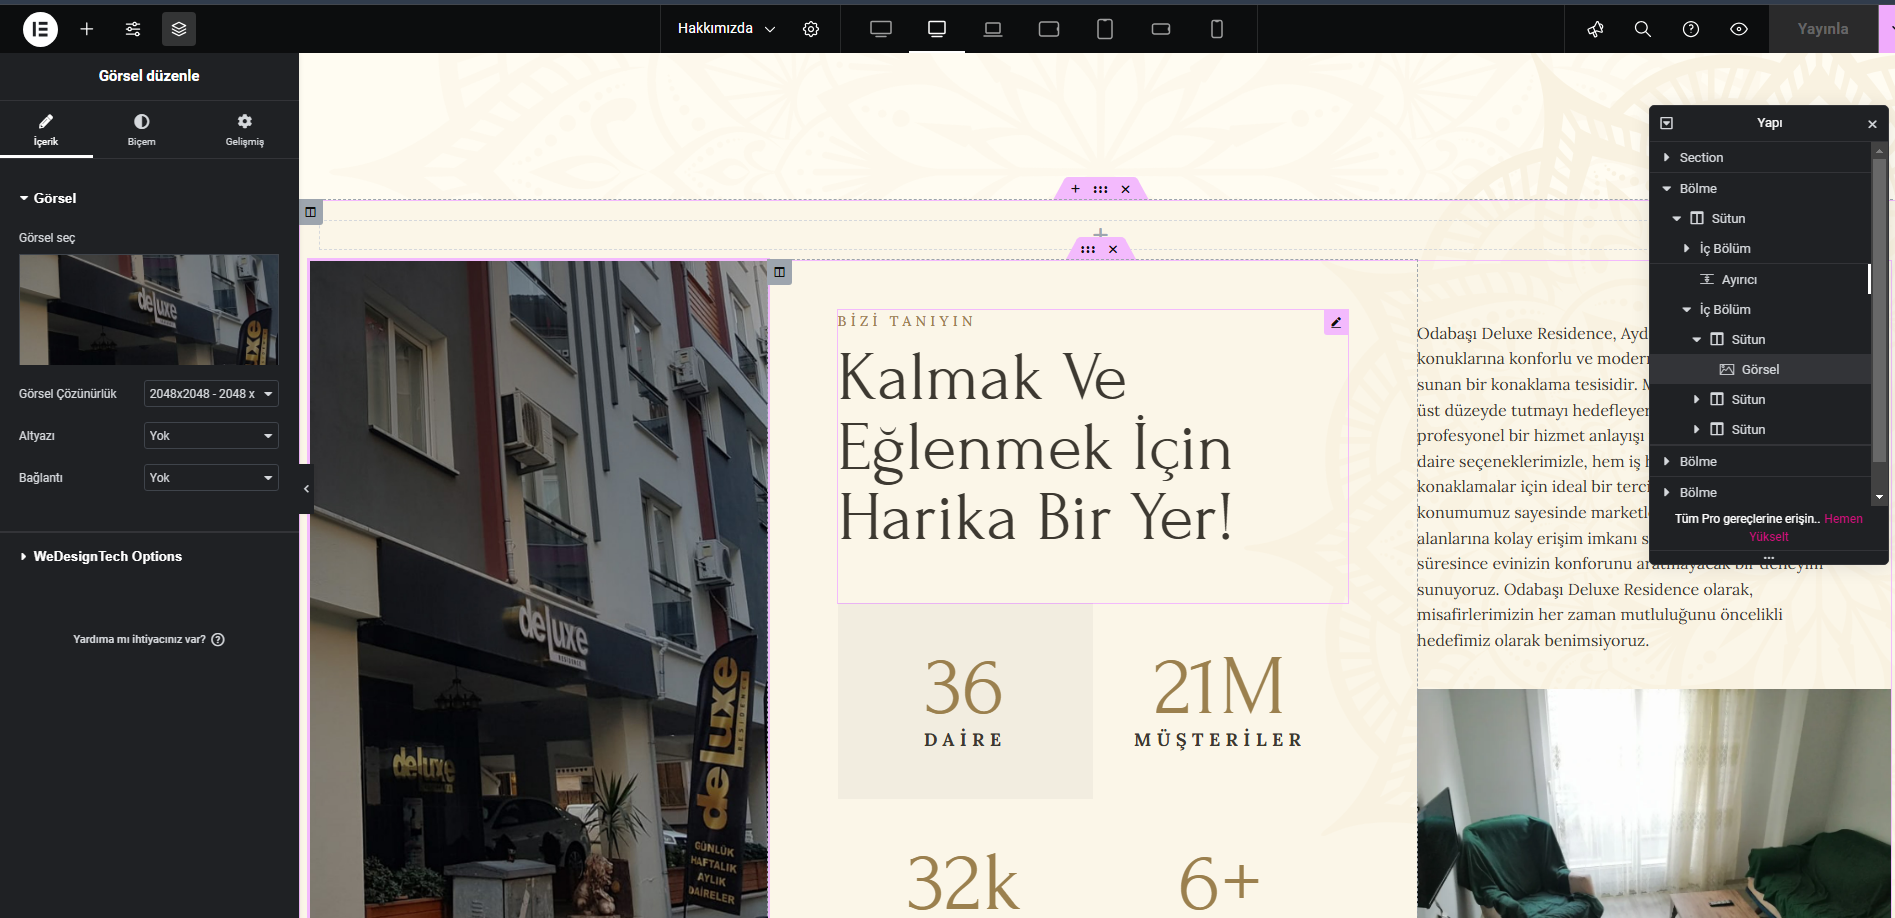Switch to the Gelişmiş tab
Viewport: 1895px width, 918px height.
(245, 130)
